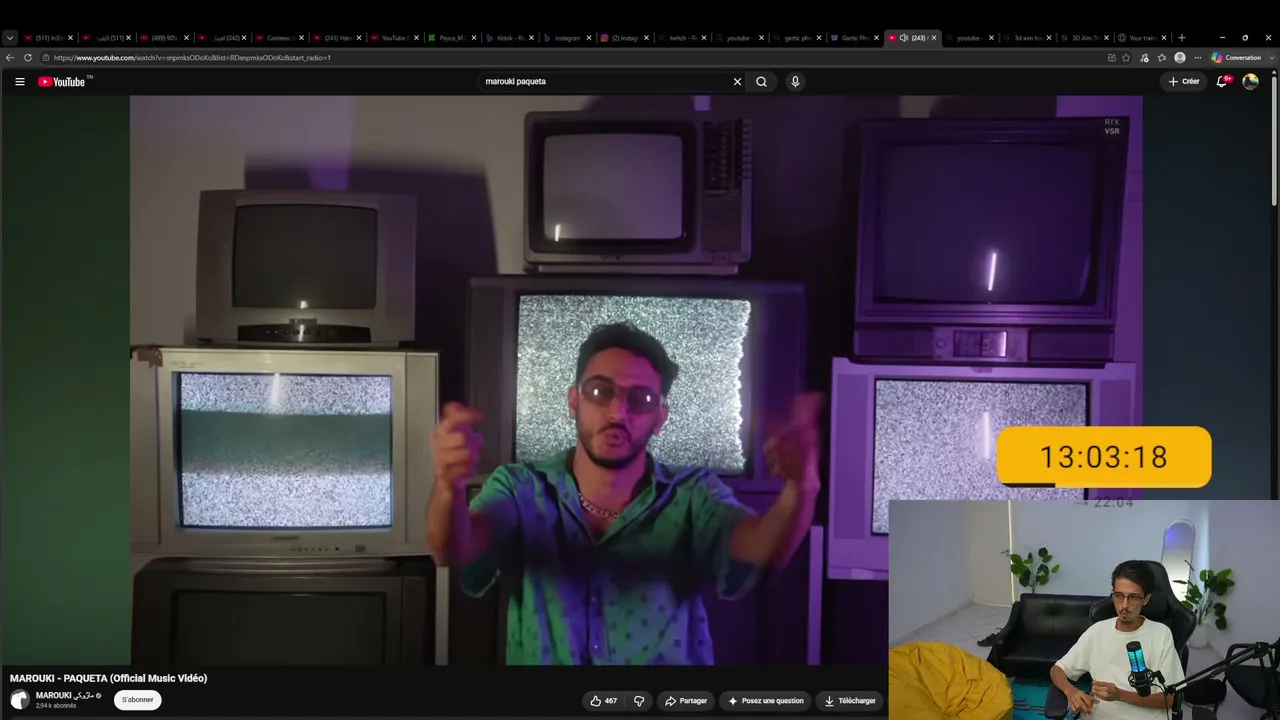Open the Copilot Conversation button
This screenshot has height=720, width=1280.
pos(1237,58)
